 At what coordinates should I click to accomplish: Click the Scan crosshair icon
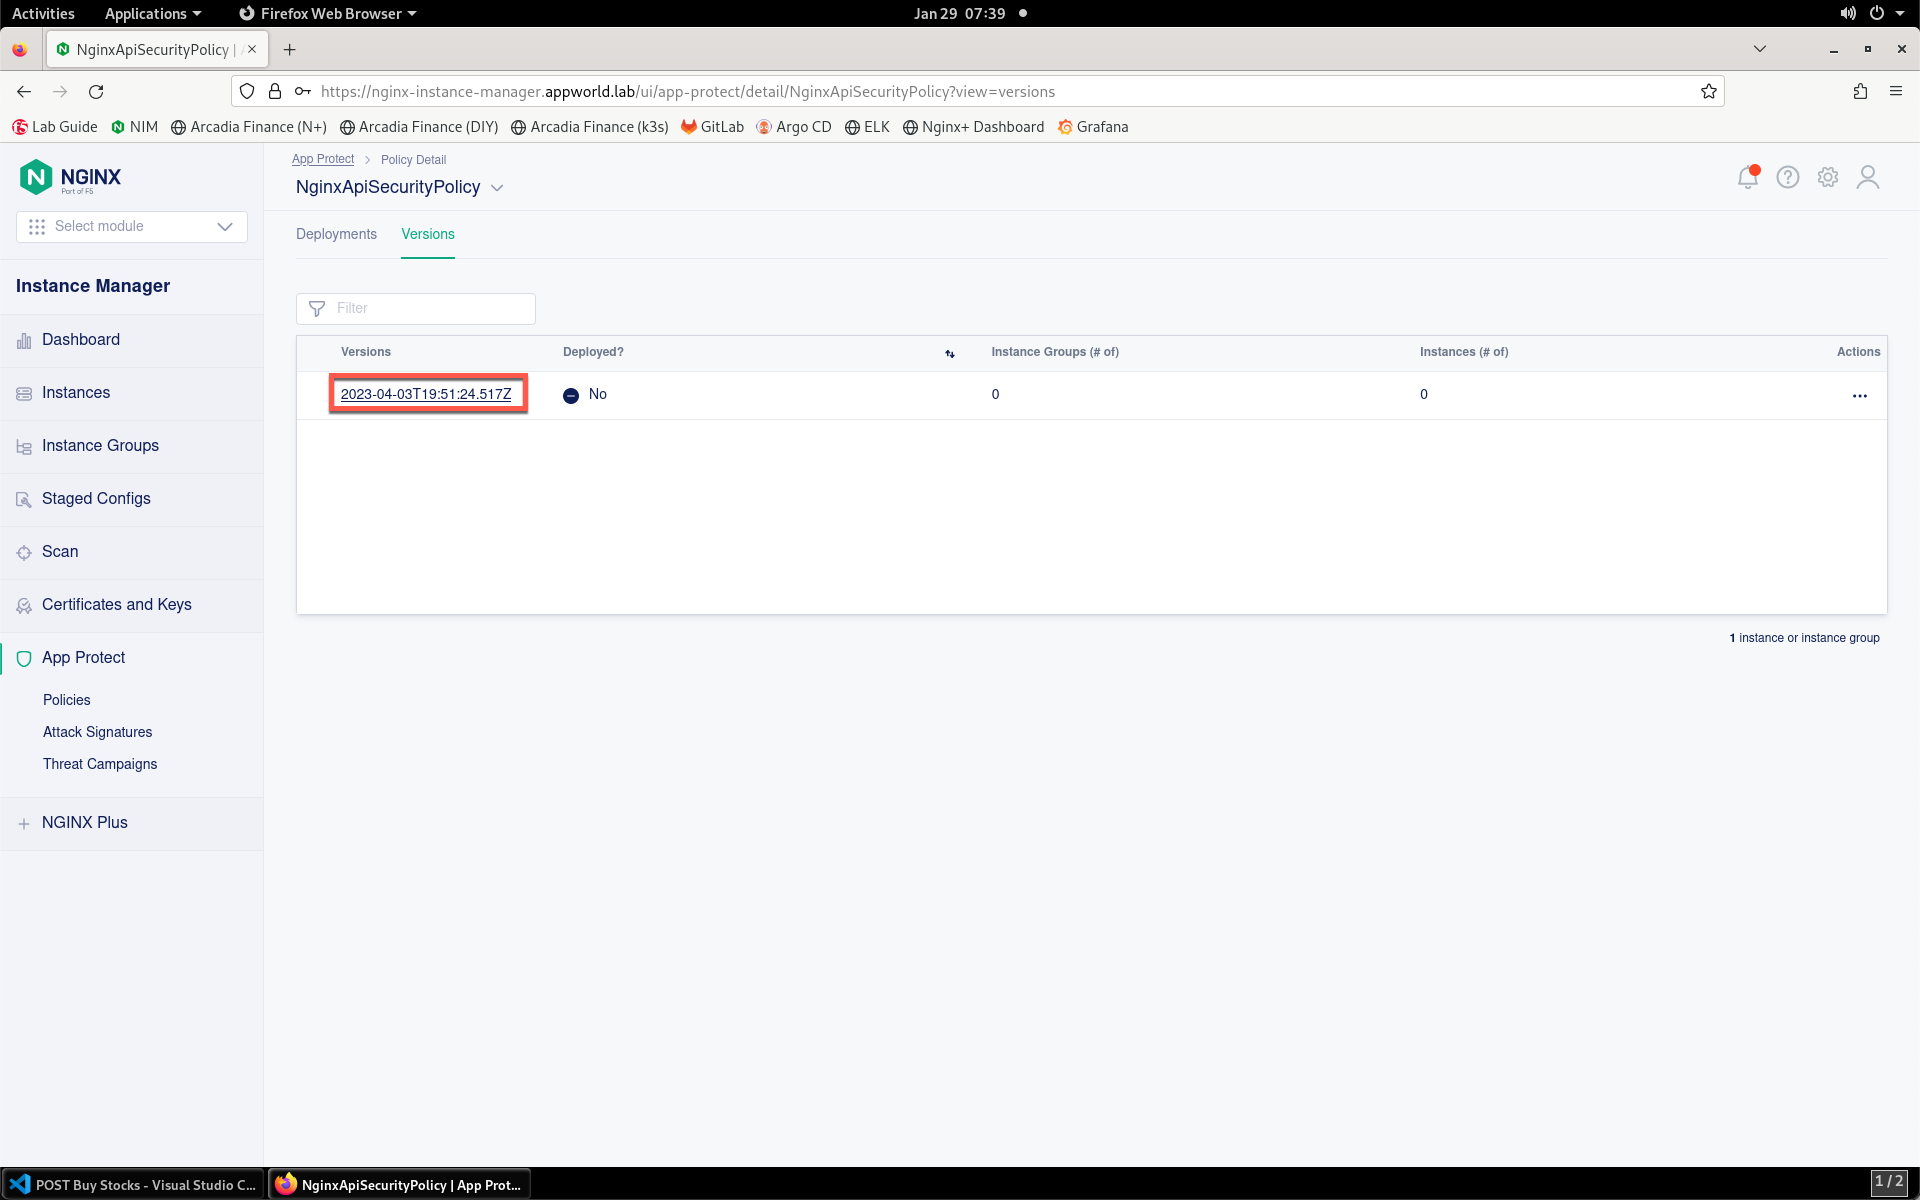point(24,552)
